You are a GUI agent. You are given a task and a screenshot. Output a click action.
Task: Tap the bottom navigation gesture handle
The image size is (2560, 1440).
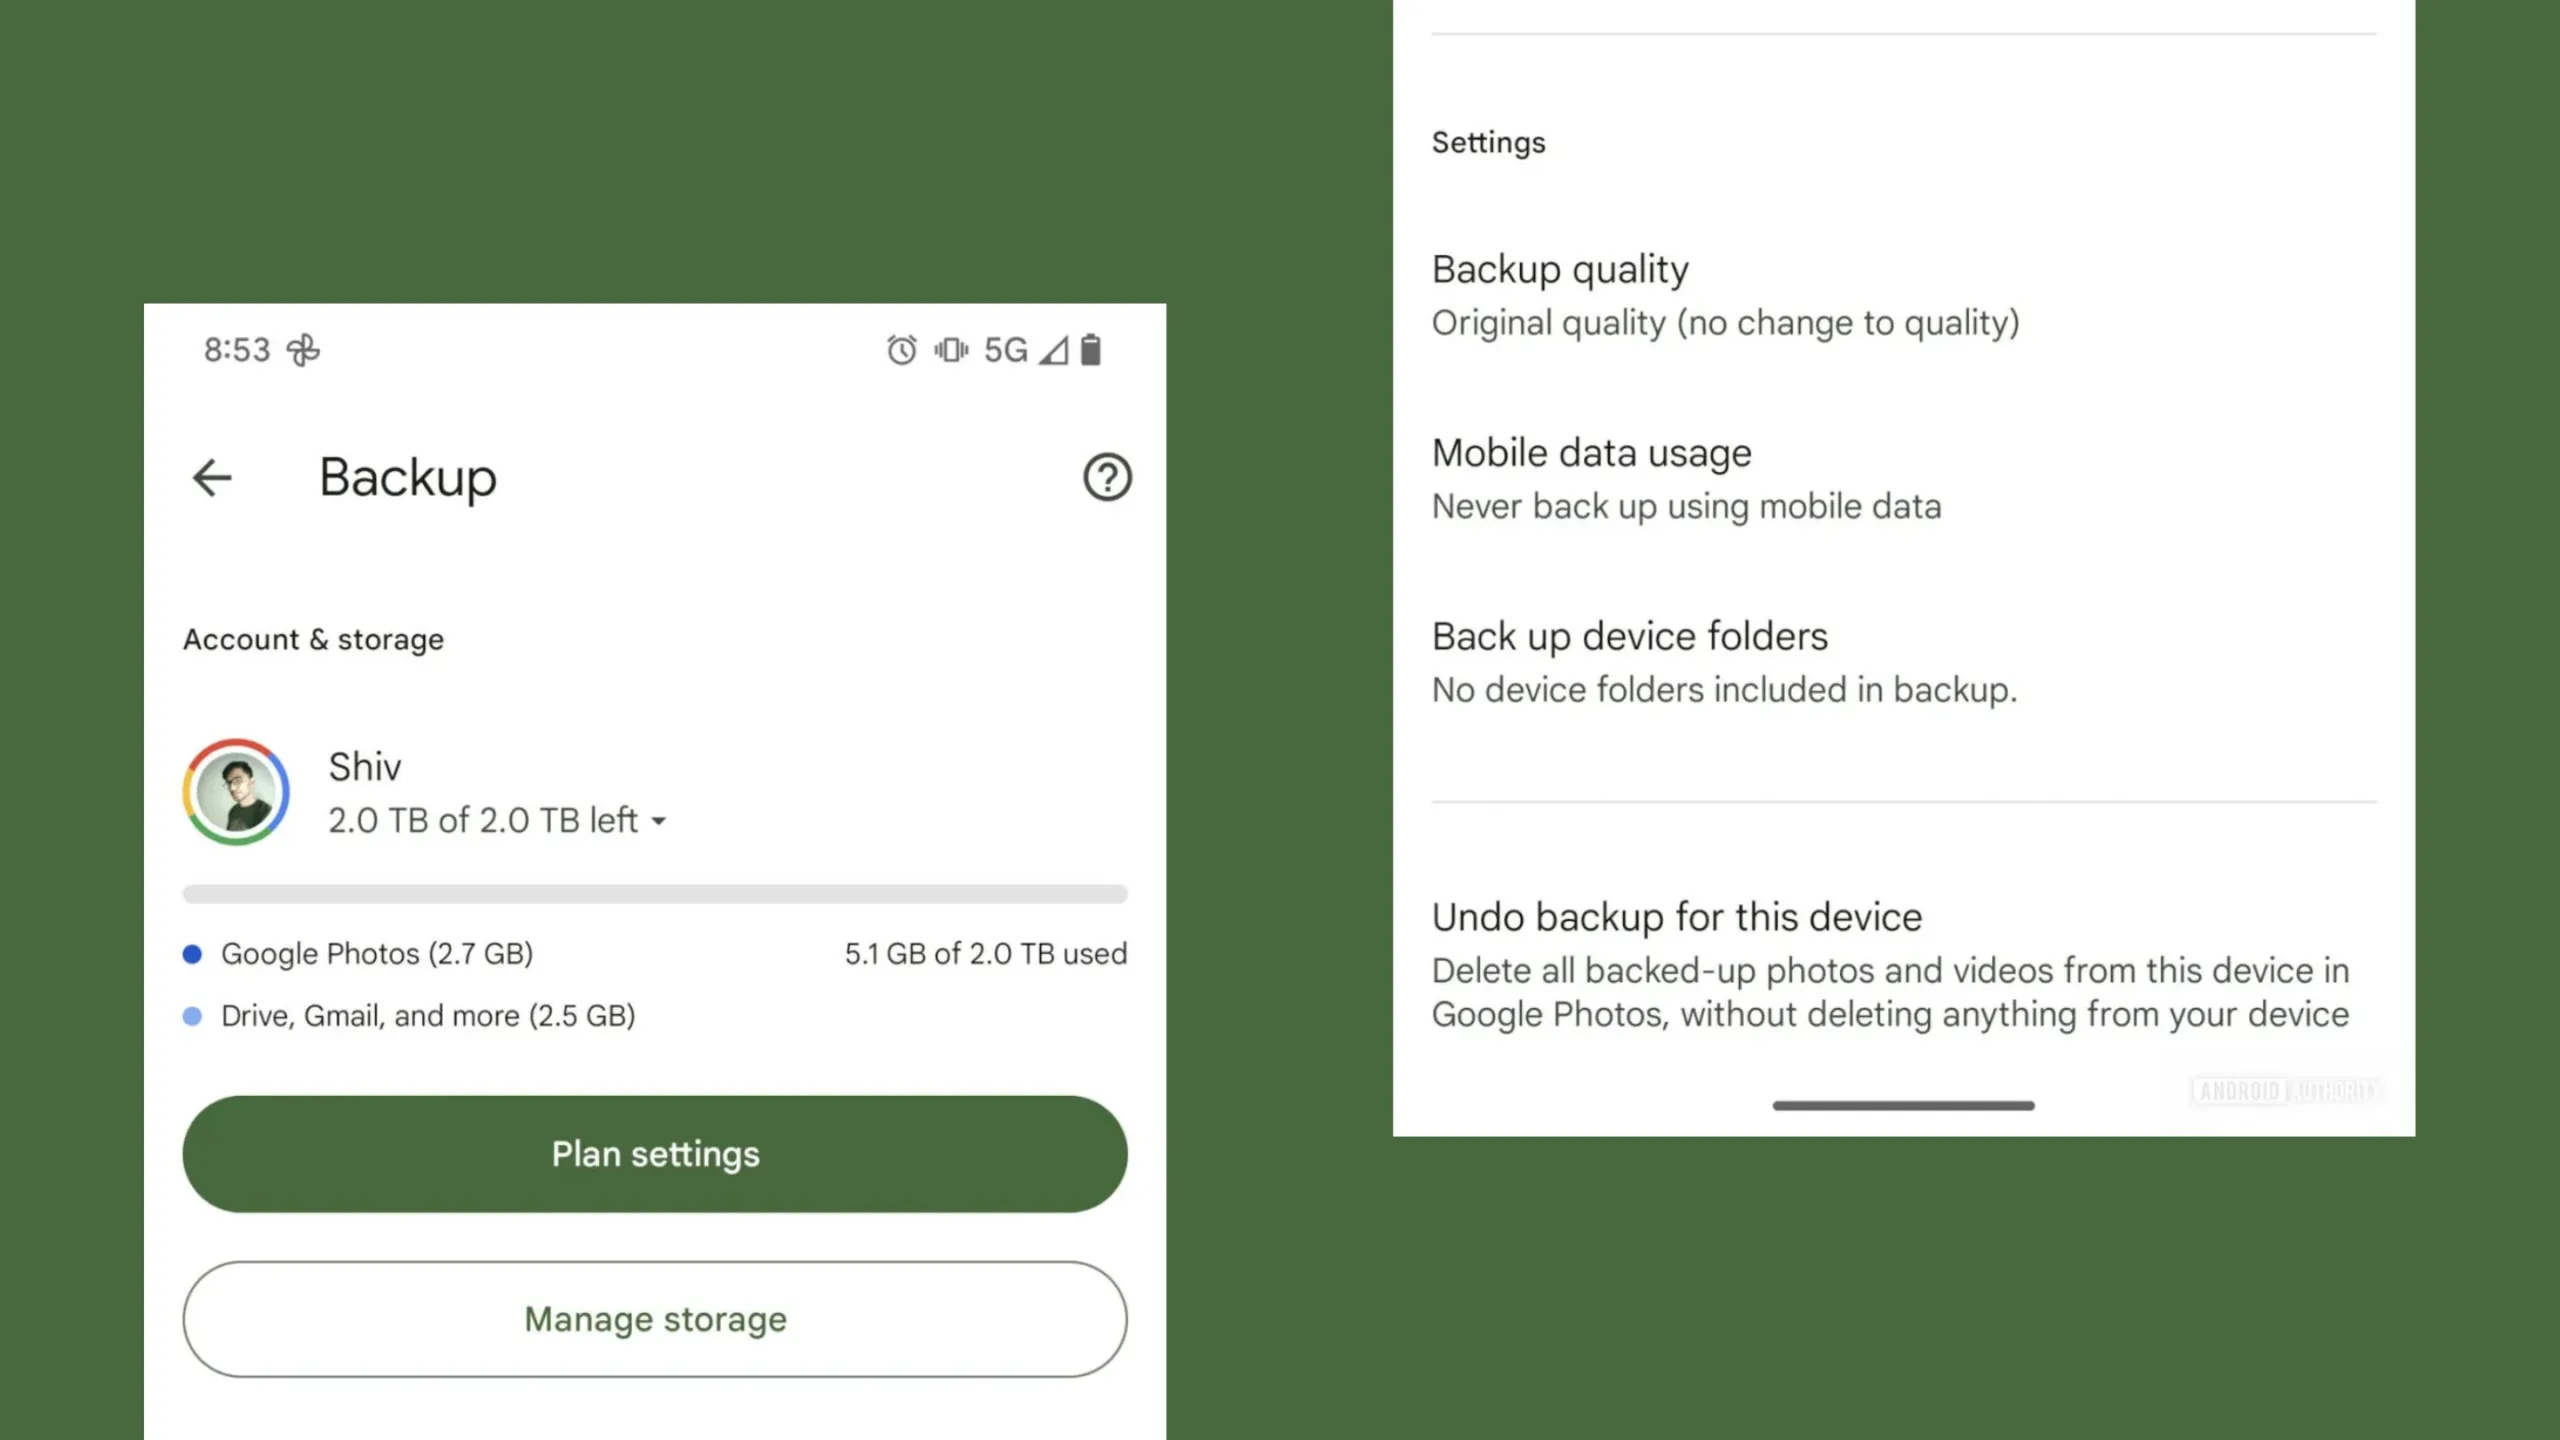point(1903,1105)
